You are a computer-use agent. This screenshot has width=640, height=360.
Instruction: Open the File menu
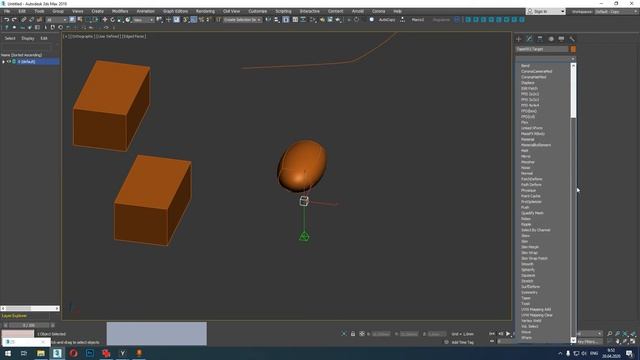pyautogui.click(x=7, y=11)
